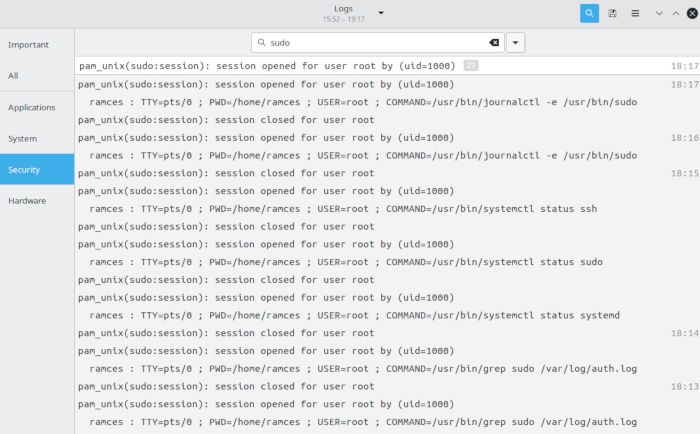Select the journalctl -e command entry at 18:17
Viewport: 700px width, 434px height.
tap(387, 102)
